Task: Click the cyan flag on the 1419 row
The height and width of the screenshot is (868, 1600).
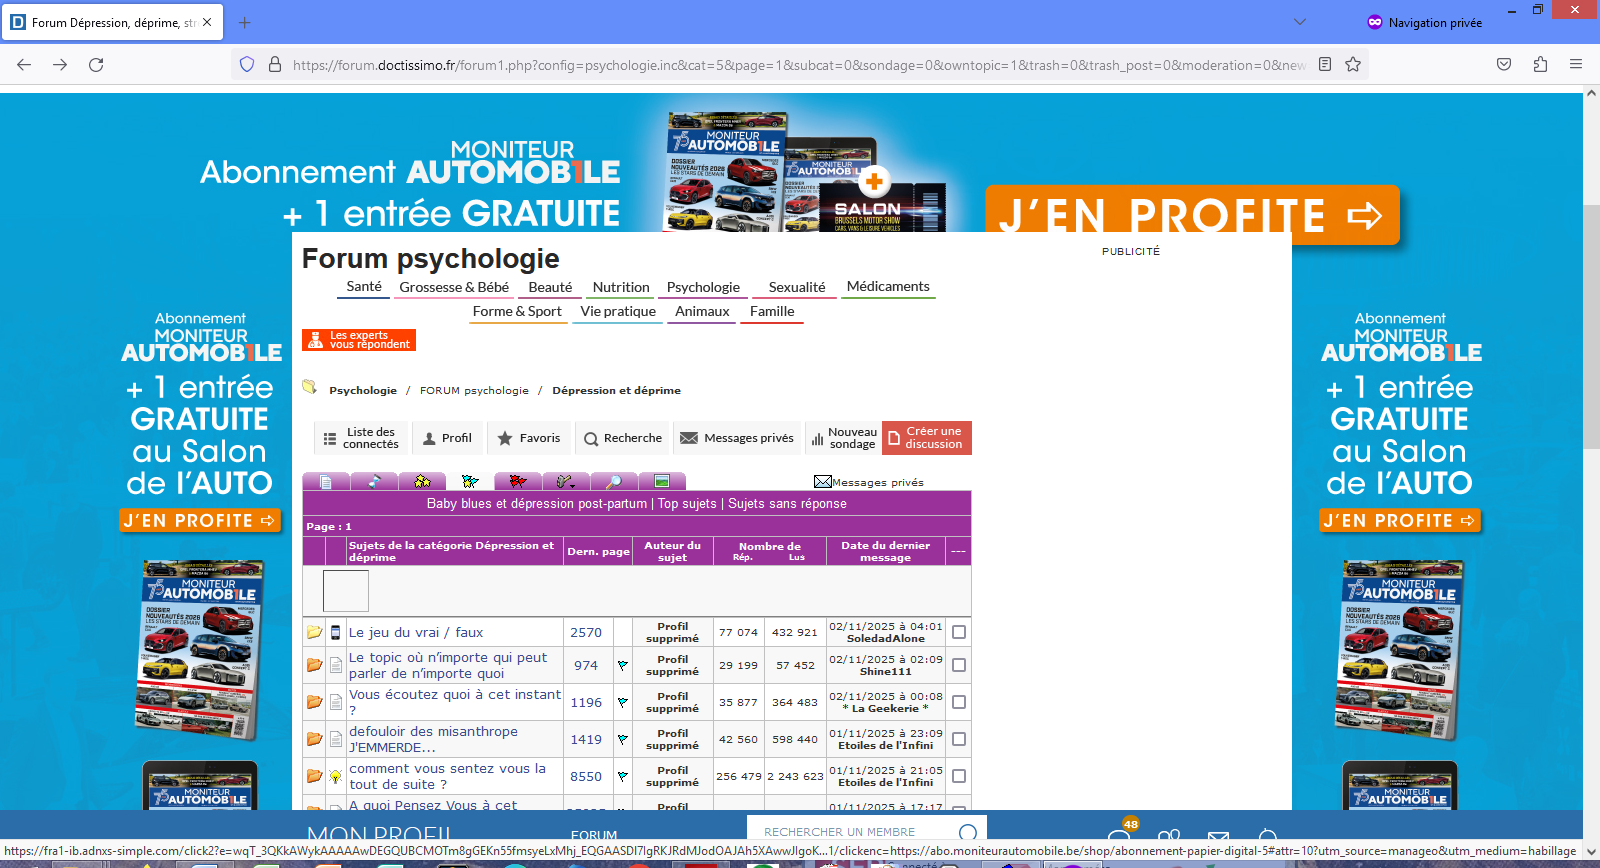Action: pyautogui.click(x=622, y=739)
